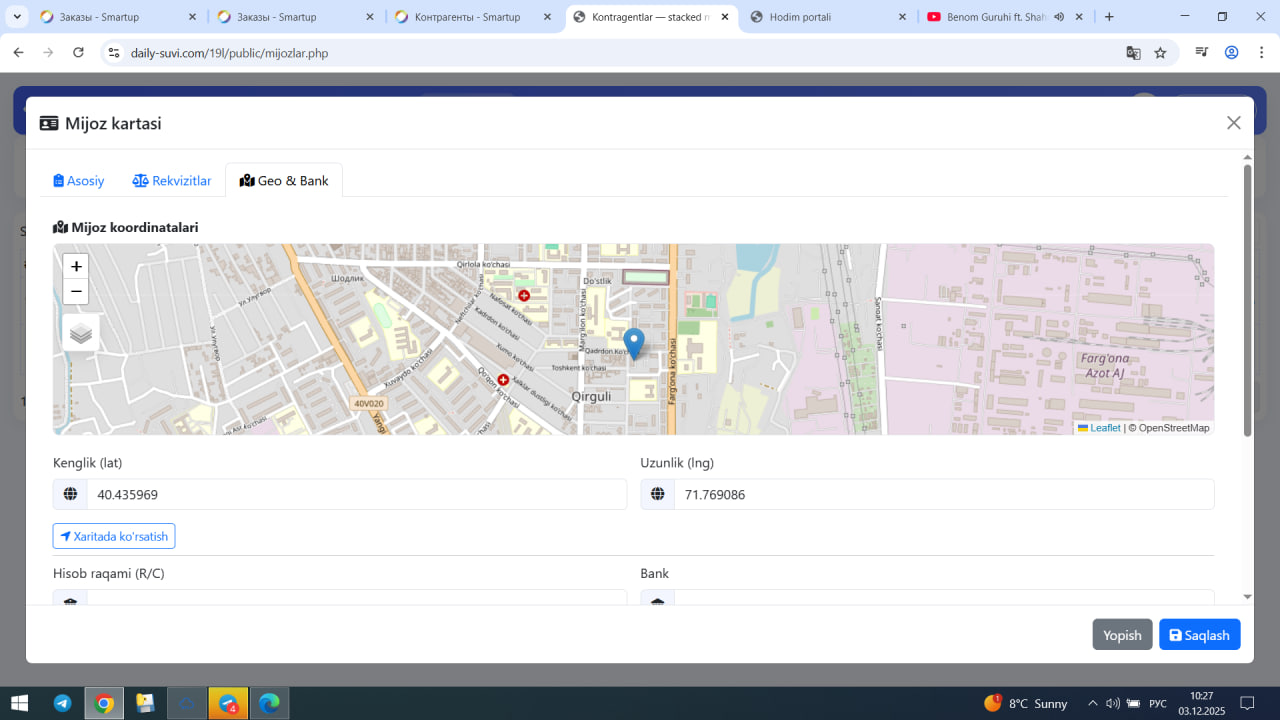Screen dimensions: 1280x720
Task: Click the Xaritada ko'rsatish button
Action: coord(114,536)
